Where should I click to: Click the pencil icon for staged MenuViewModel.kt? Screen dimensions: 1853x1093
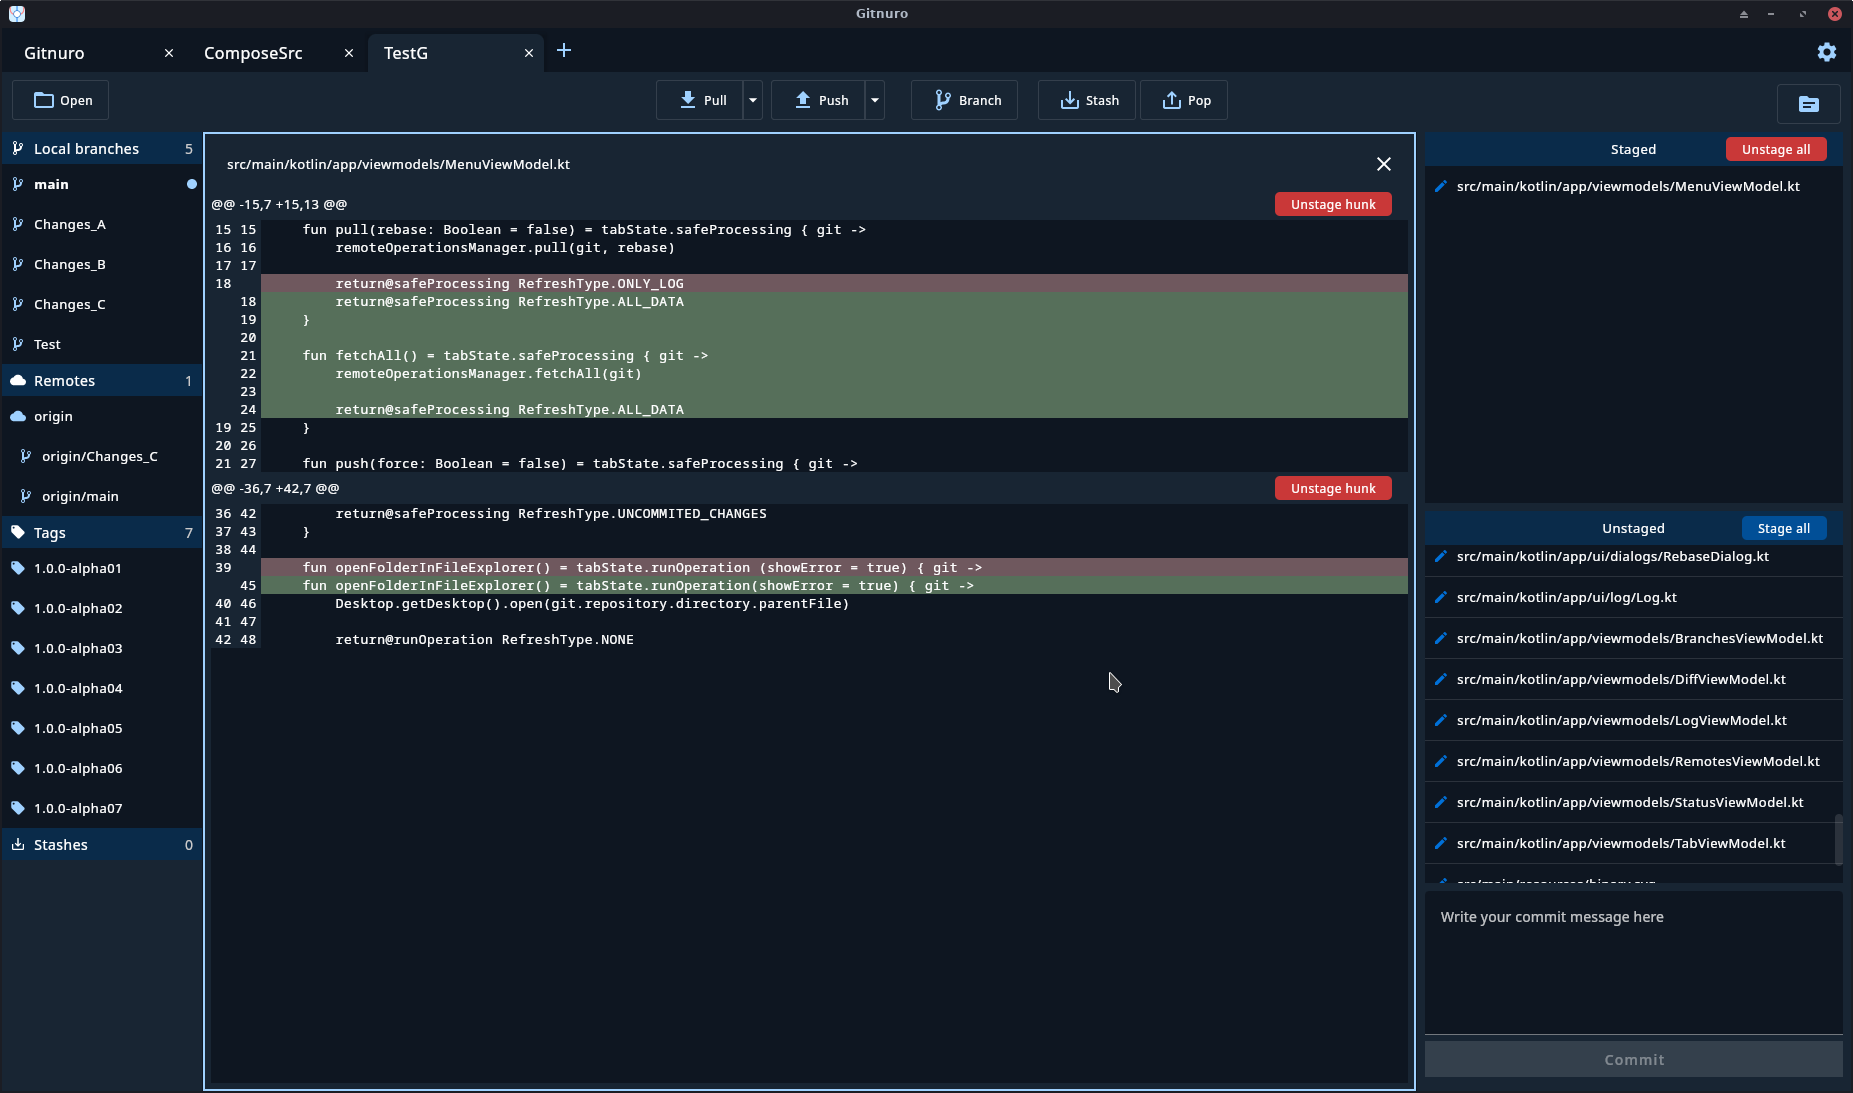point(1441,186)
